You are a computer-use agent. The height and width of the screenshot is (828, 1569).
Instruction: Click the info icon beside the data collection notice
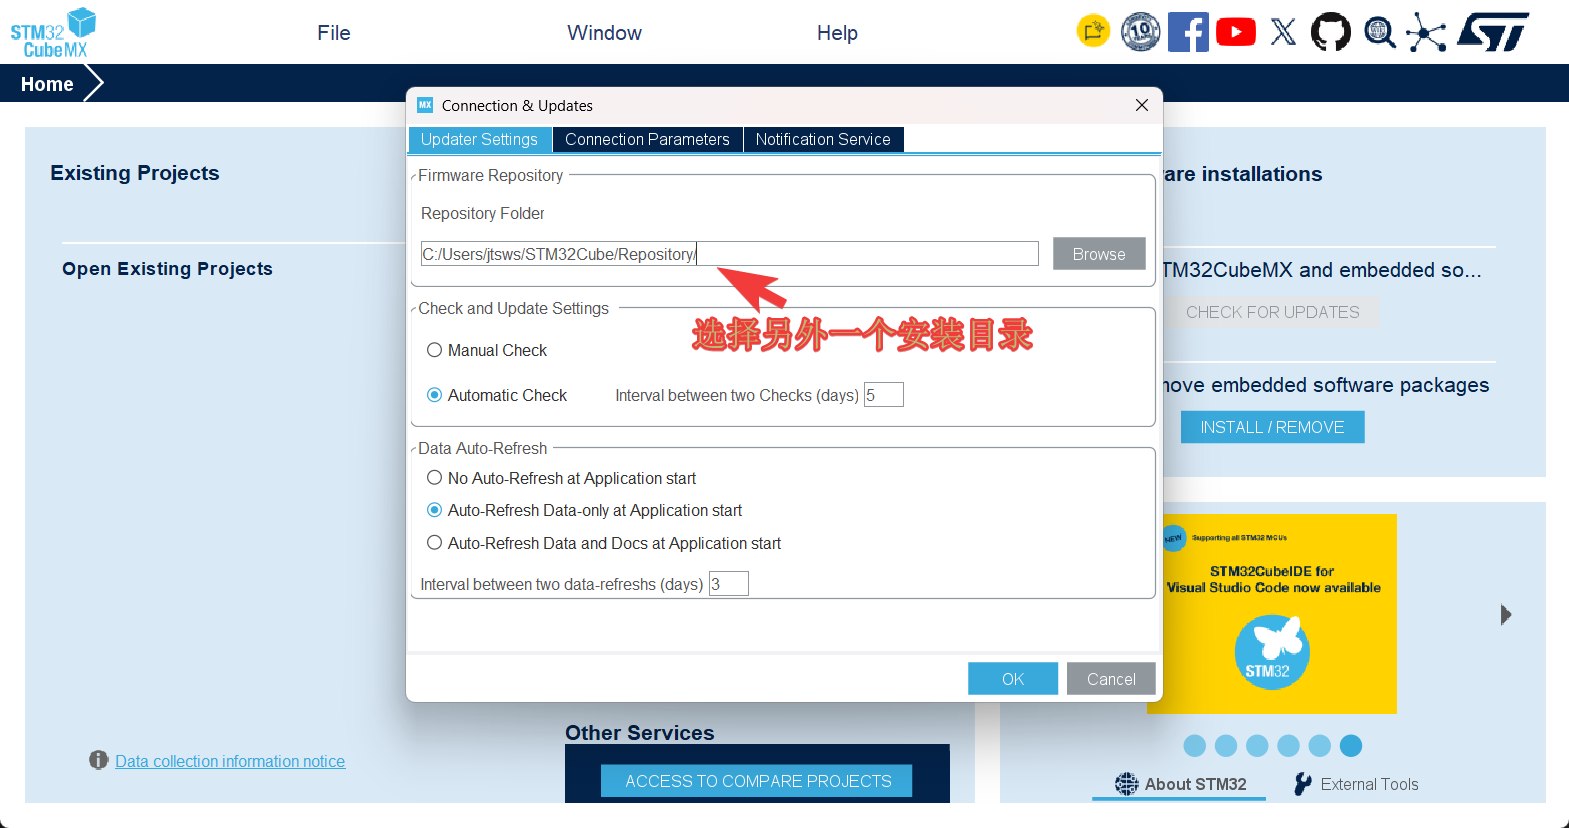pyautogui.click(x=98, y=760)
